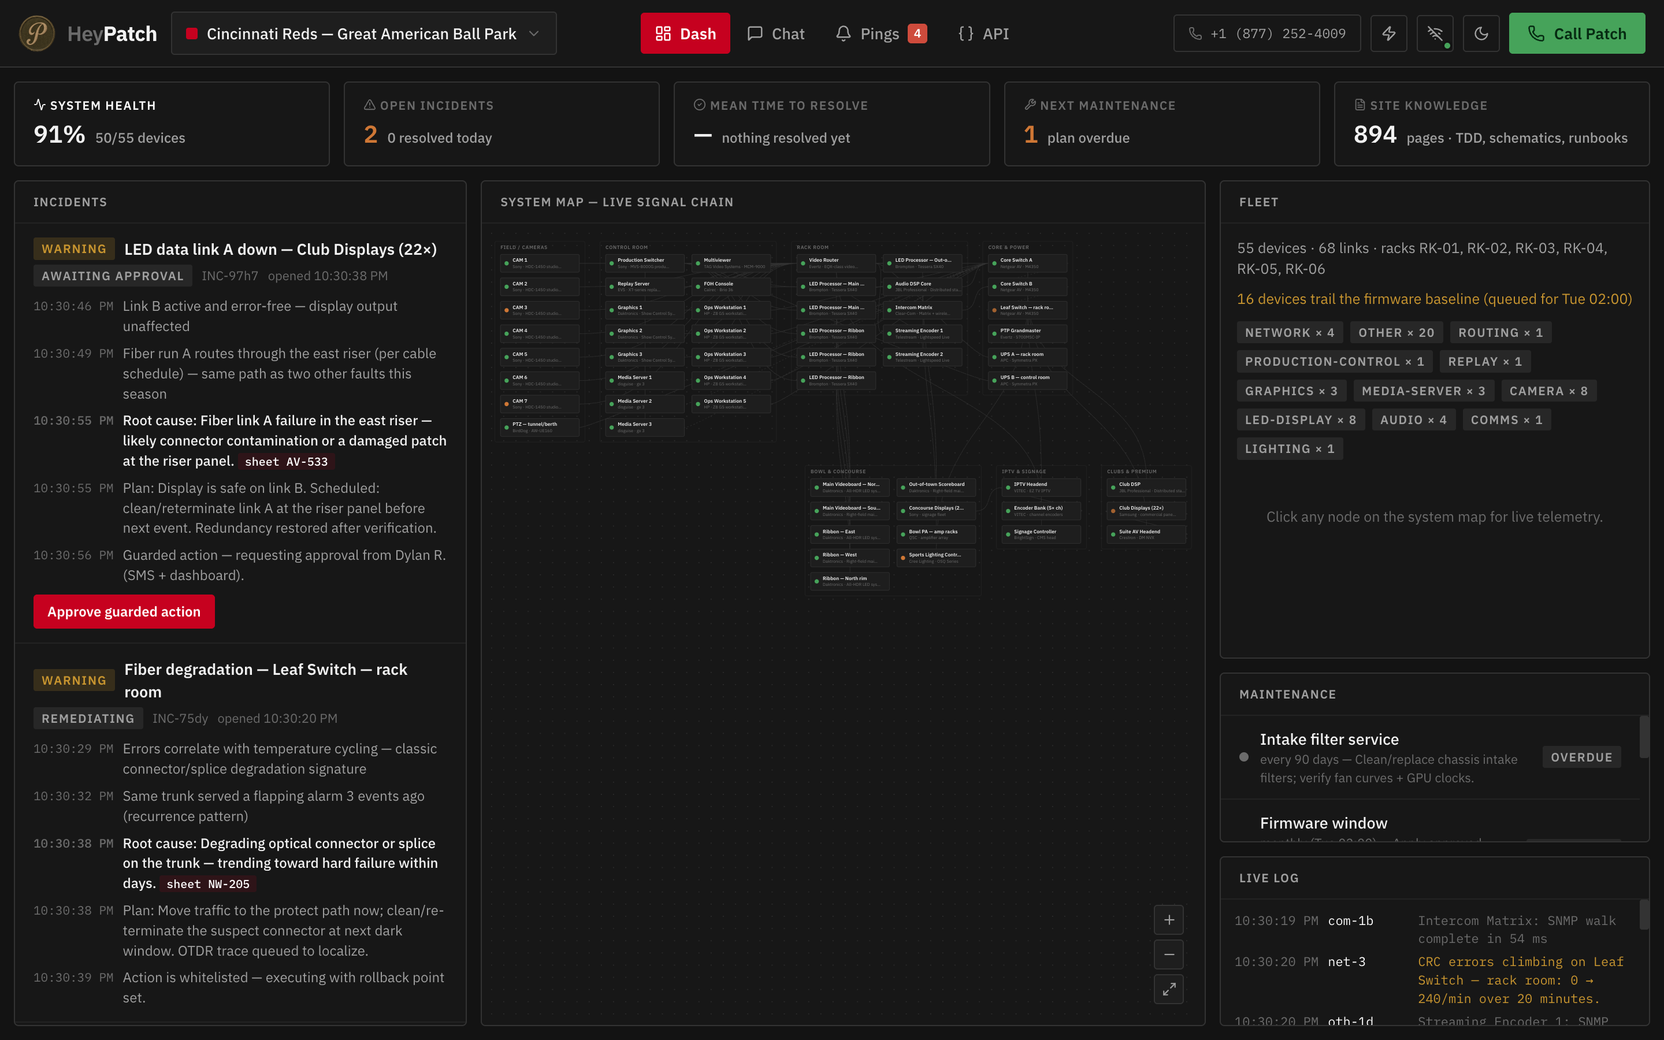
Task: Click the Call Patch button
Action: 1577,33
